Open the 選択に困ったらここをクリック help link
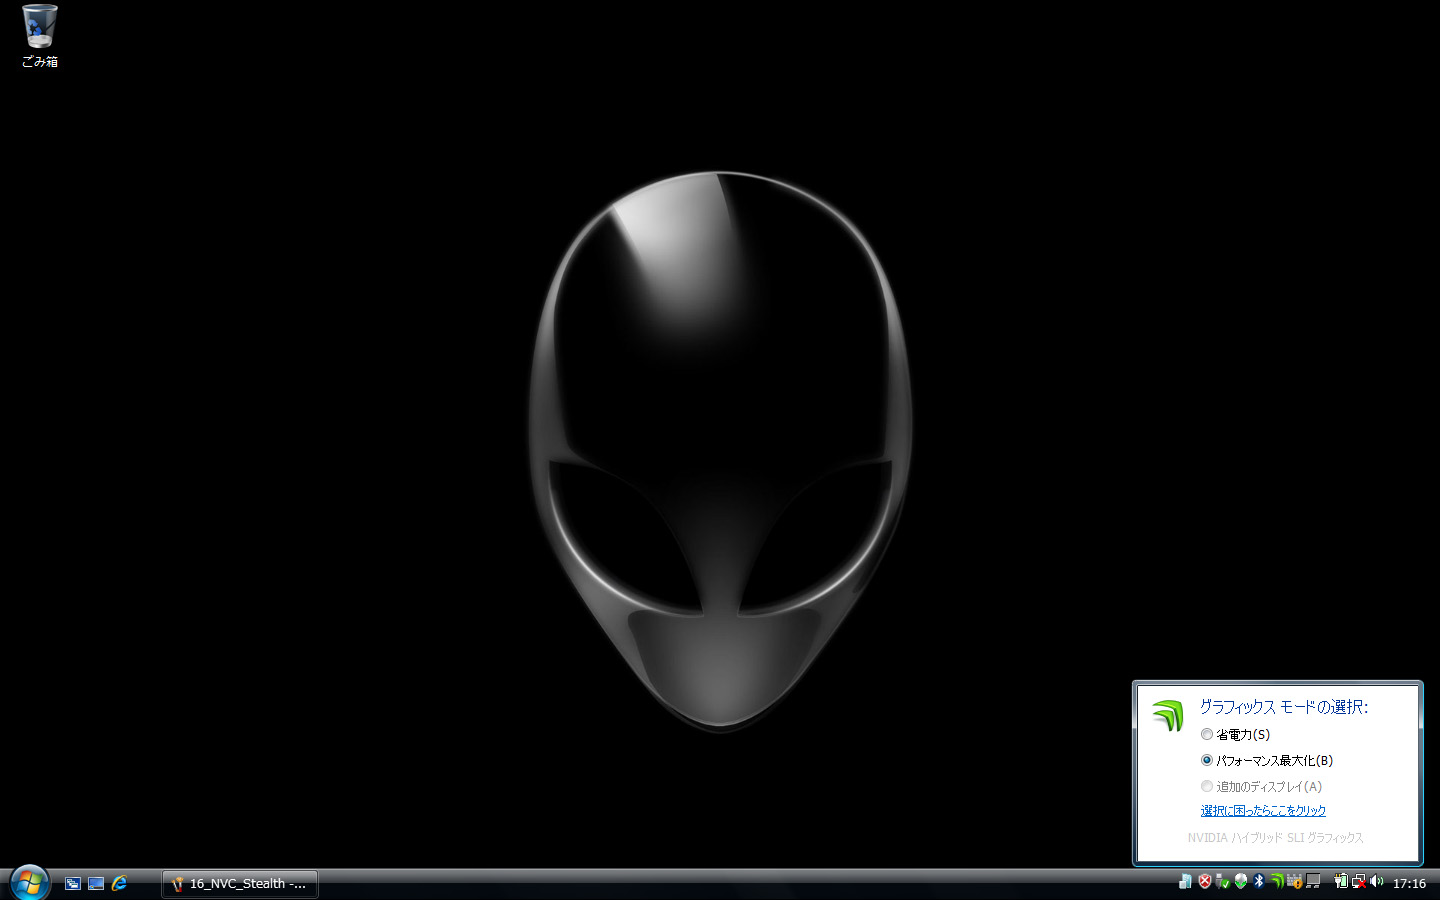This screenshot has width=1440, height=900. (1263, 811)
